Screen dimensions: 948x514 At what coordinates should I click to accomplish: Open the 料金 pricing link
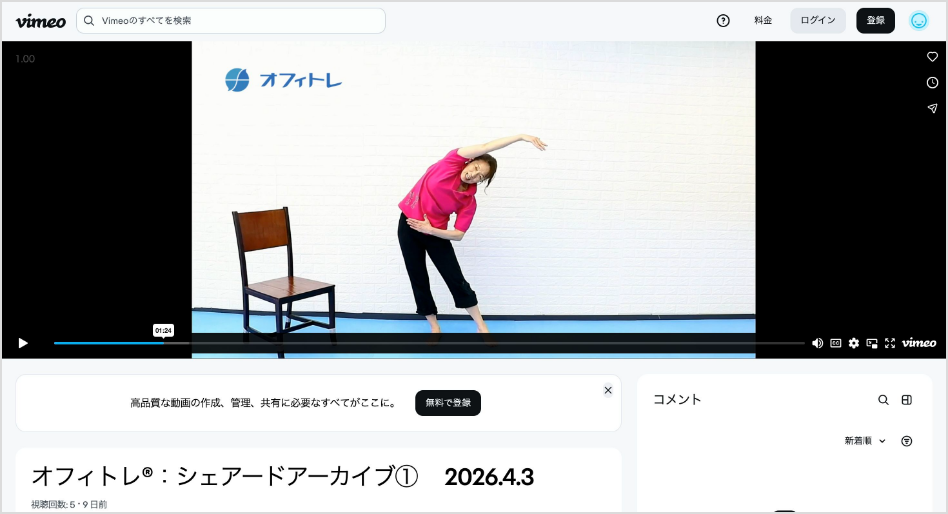(x=763, y=21)
